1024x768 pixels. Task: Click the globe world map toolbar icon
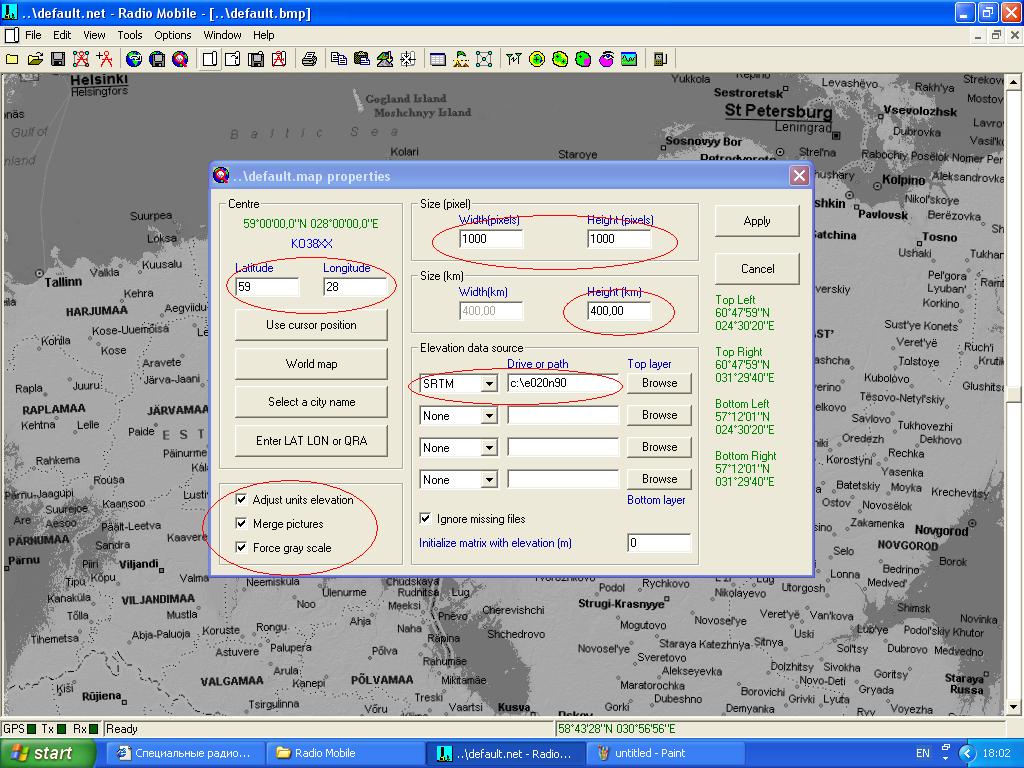(x=133, y=59)
